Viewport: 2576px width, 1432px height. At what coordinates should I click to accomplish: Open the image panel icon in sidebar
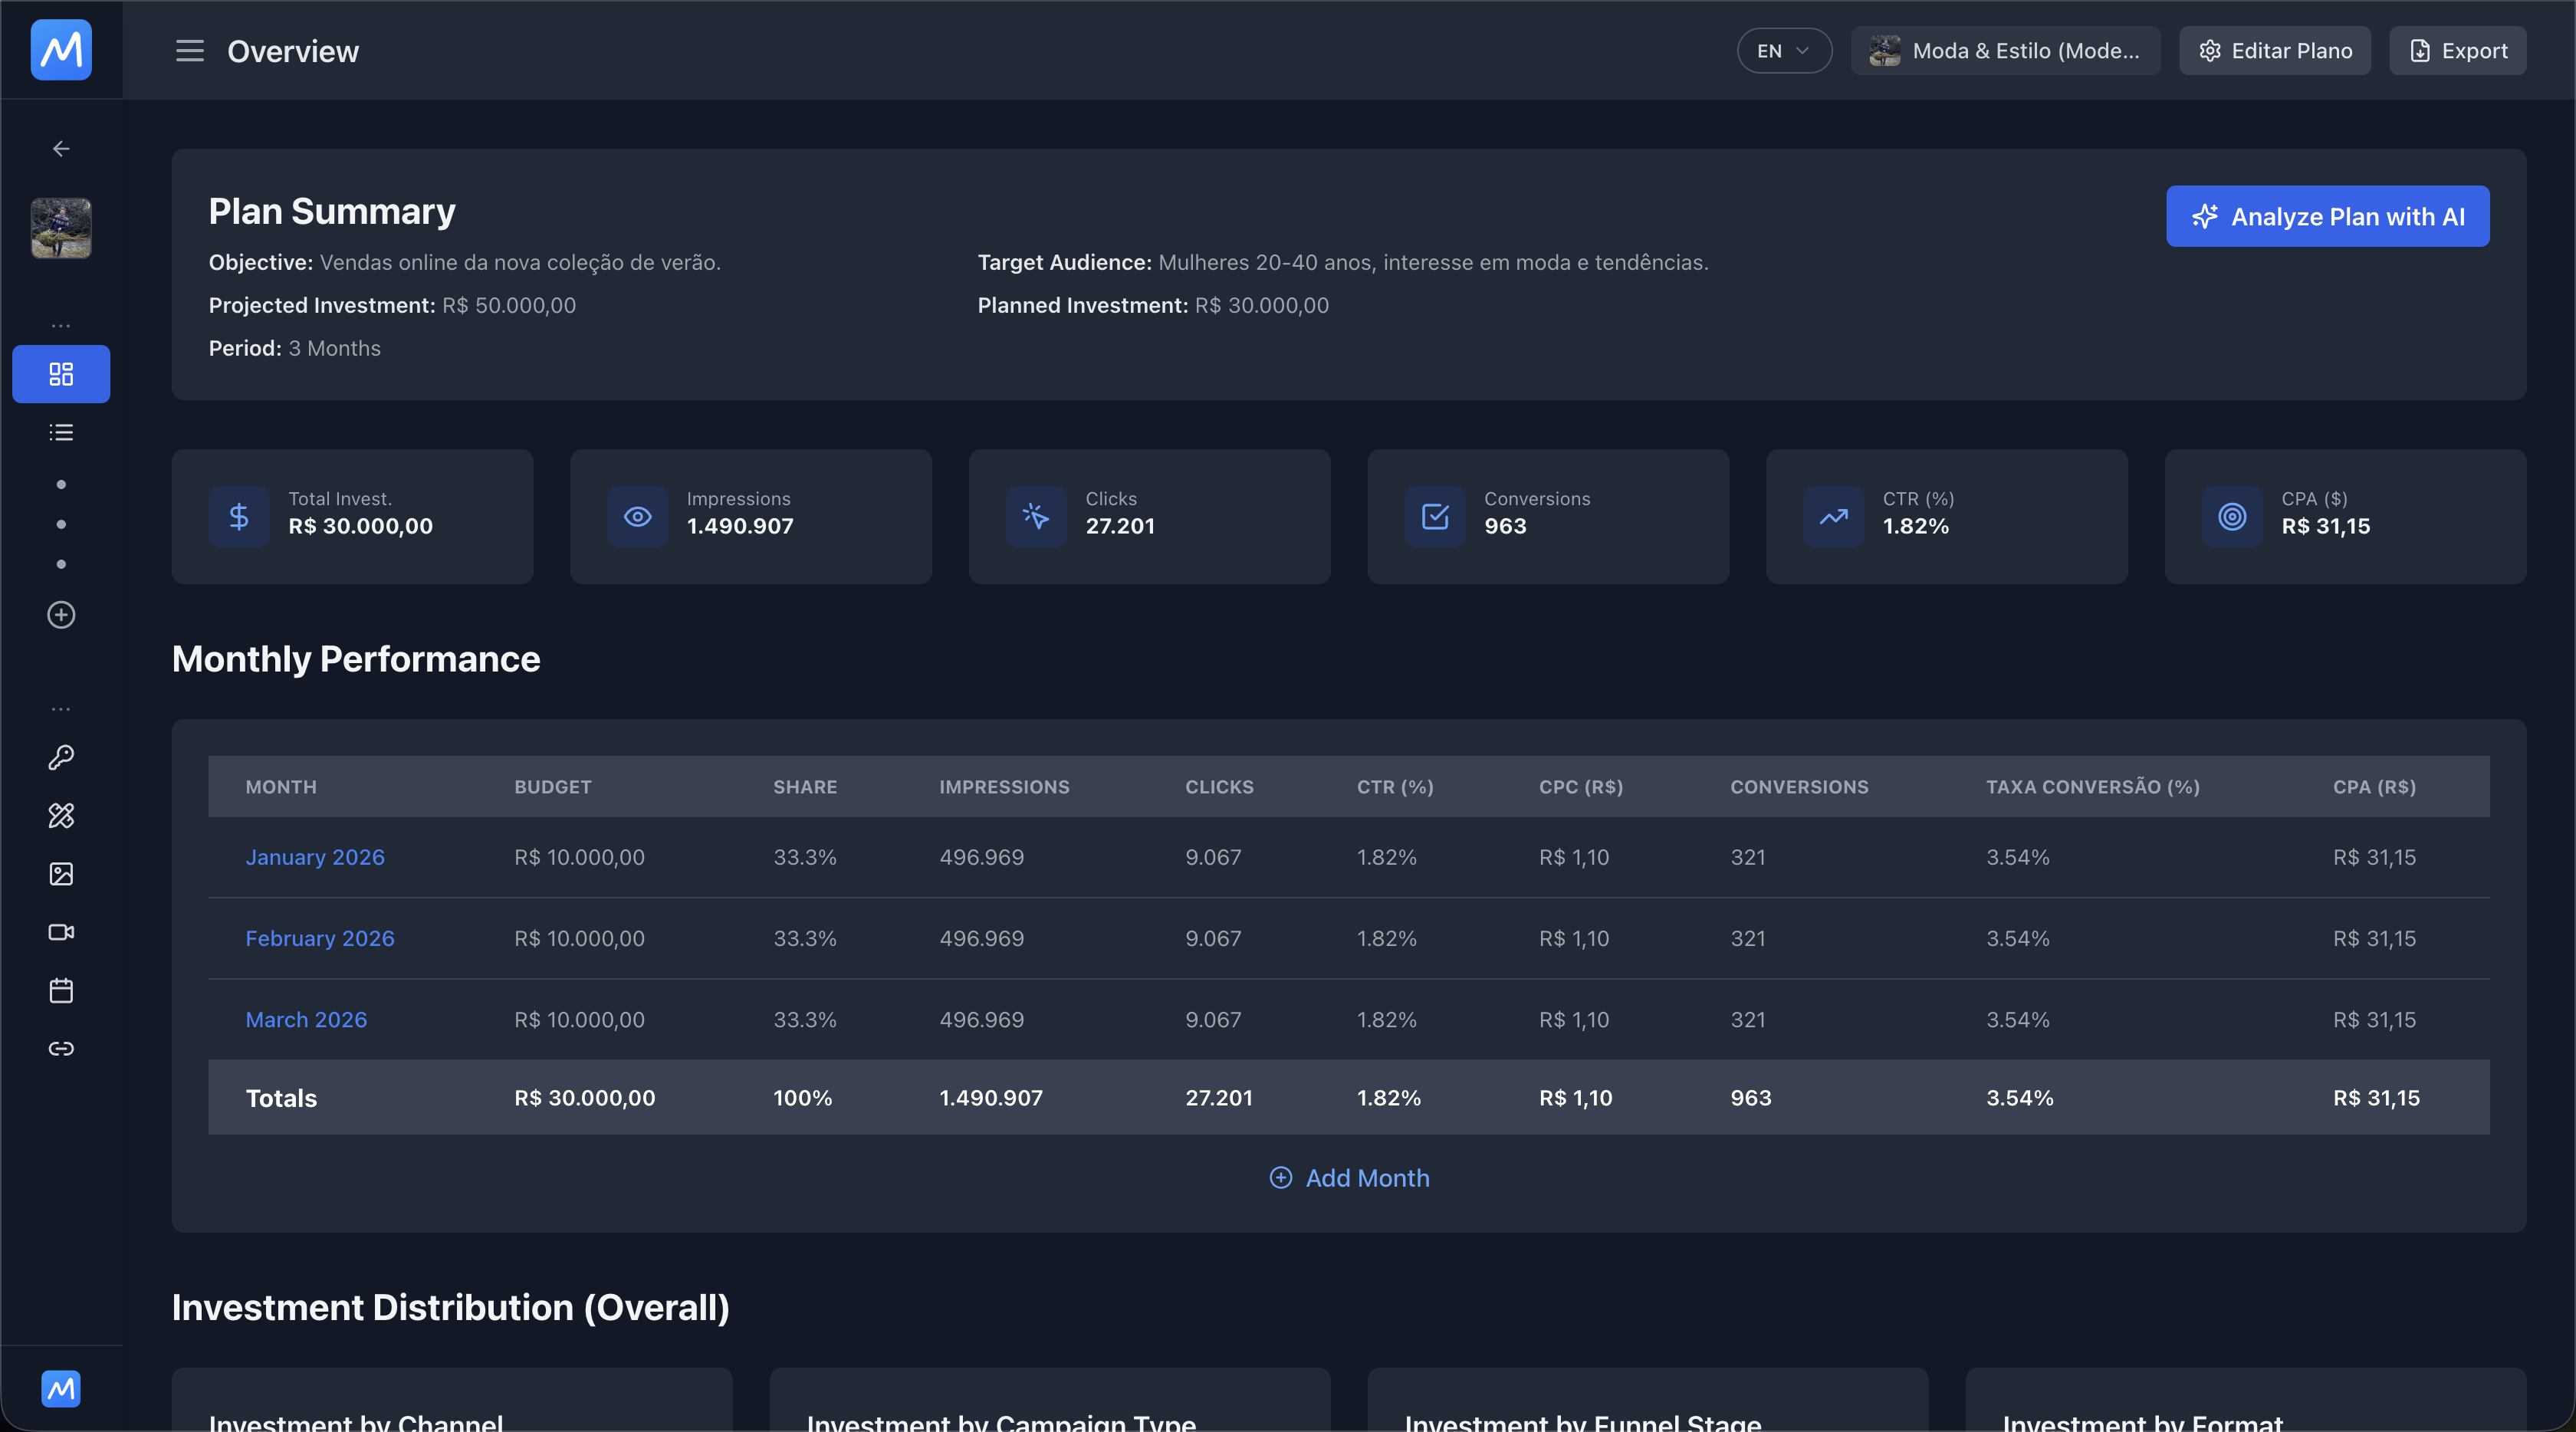60,874
